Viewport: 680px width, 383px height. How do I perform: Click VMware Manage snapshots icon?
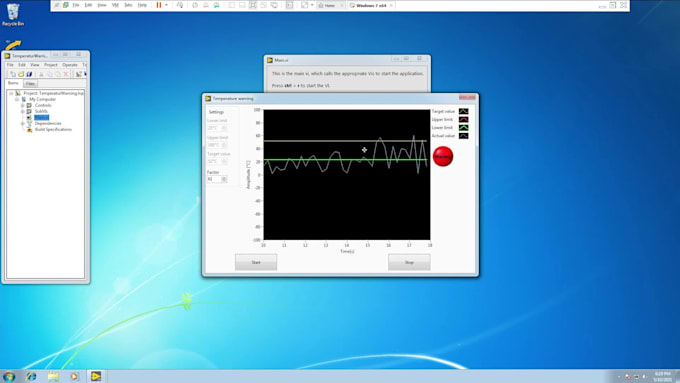(x=216, y=5)
